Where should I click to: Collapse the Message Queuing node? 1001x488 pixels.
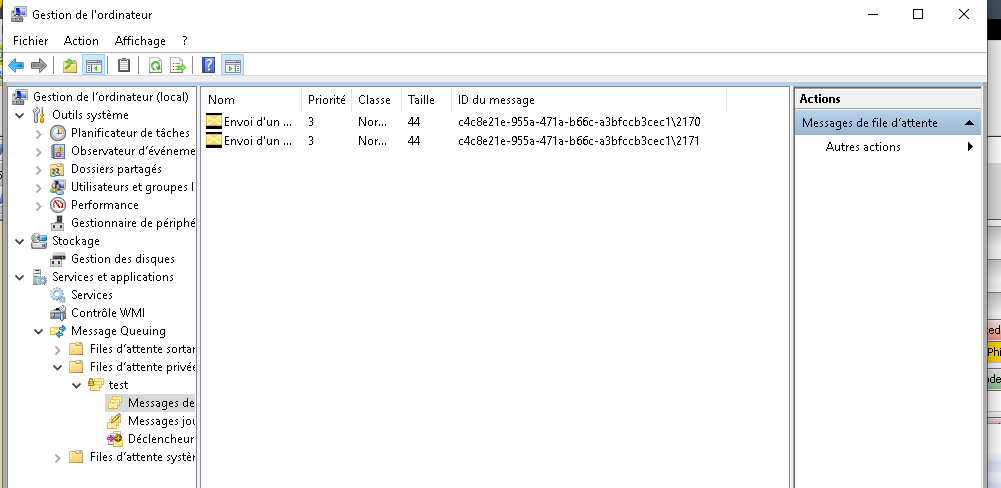[x=39, y=331]
